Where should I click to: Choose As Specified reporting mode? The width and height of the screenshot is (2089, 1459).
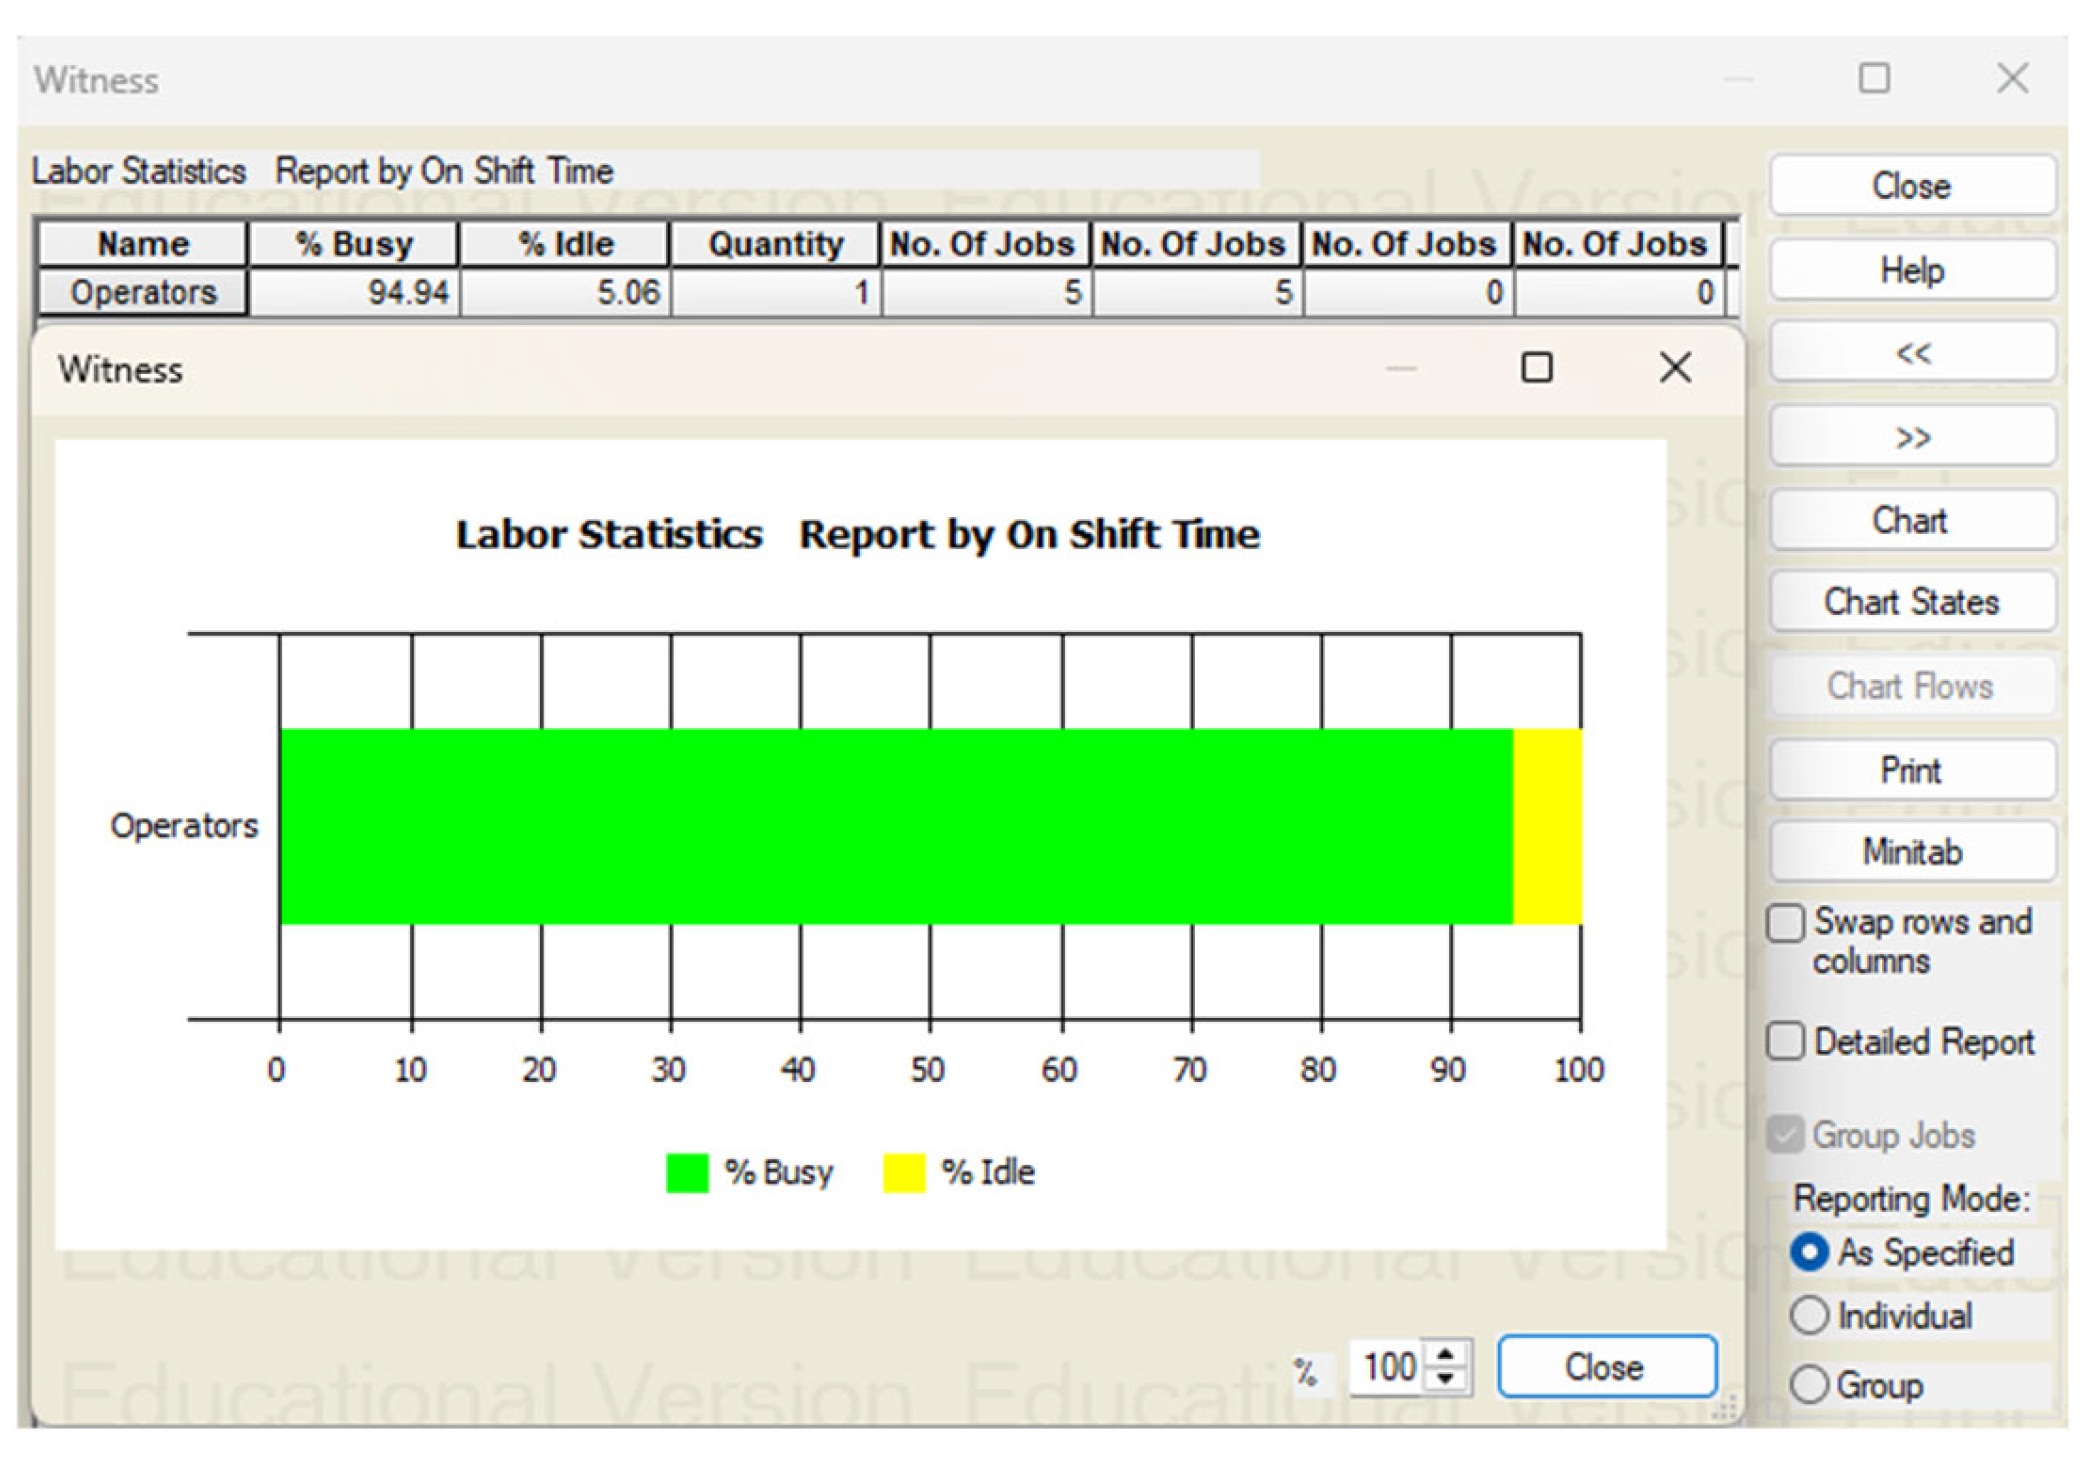coord(1809,1252)
